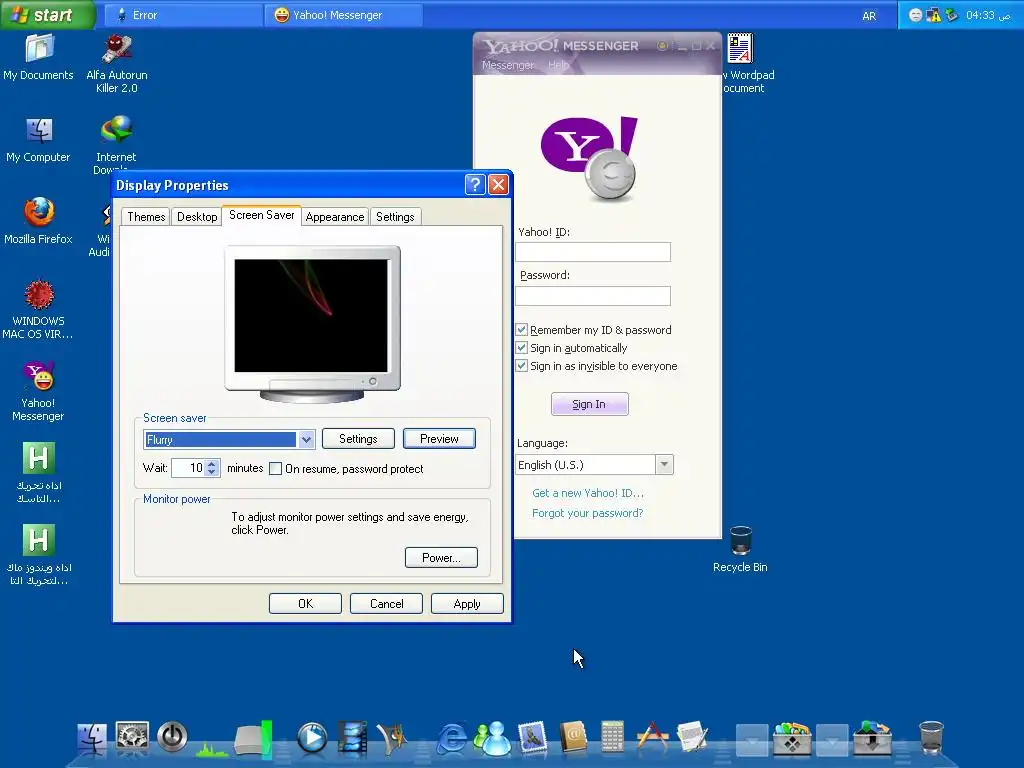The height and width of the screenshot is (768, 1024).
Task: Click OK in Display Properties
Action: pos(305,603)
